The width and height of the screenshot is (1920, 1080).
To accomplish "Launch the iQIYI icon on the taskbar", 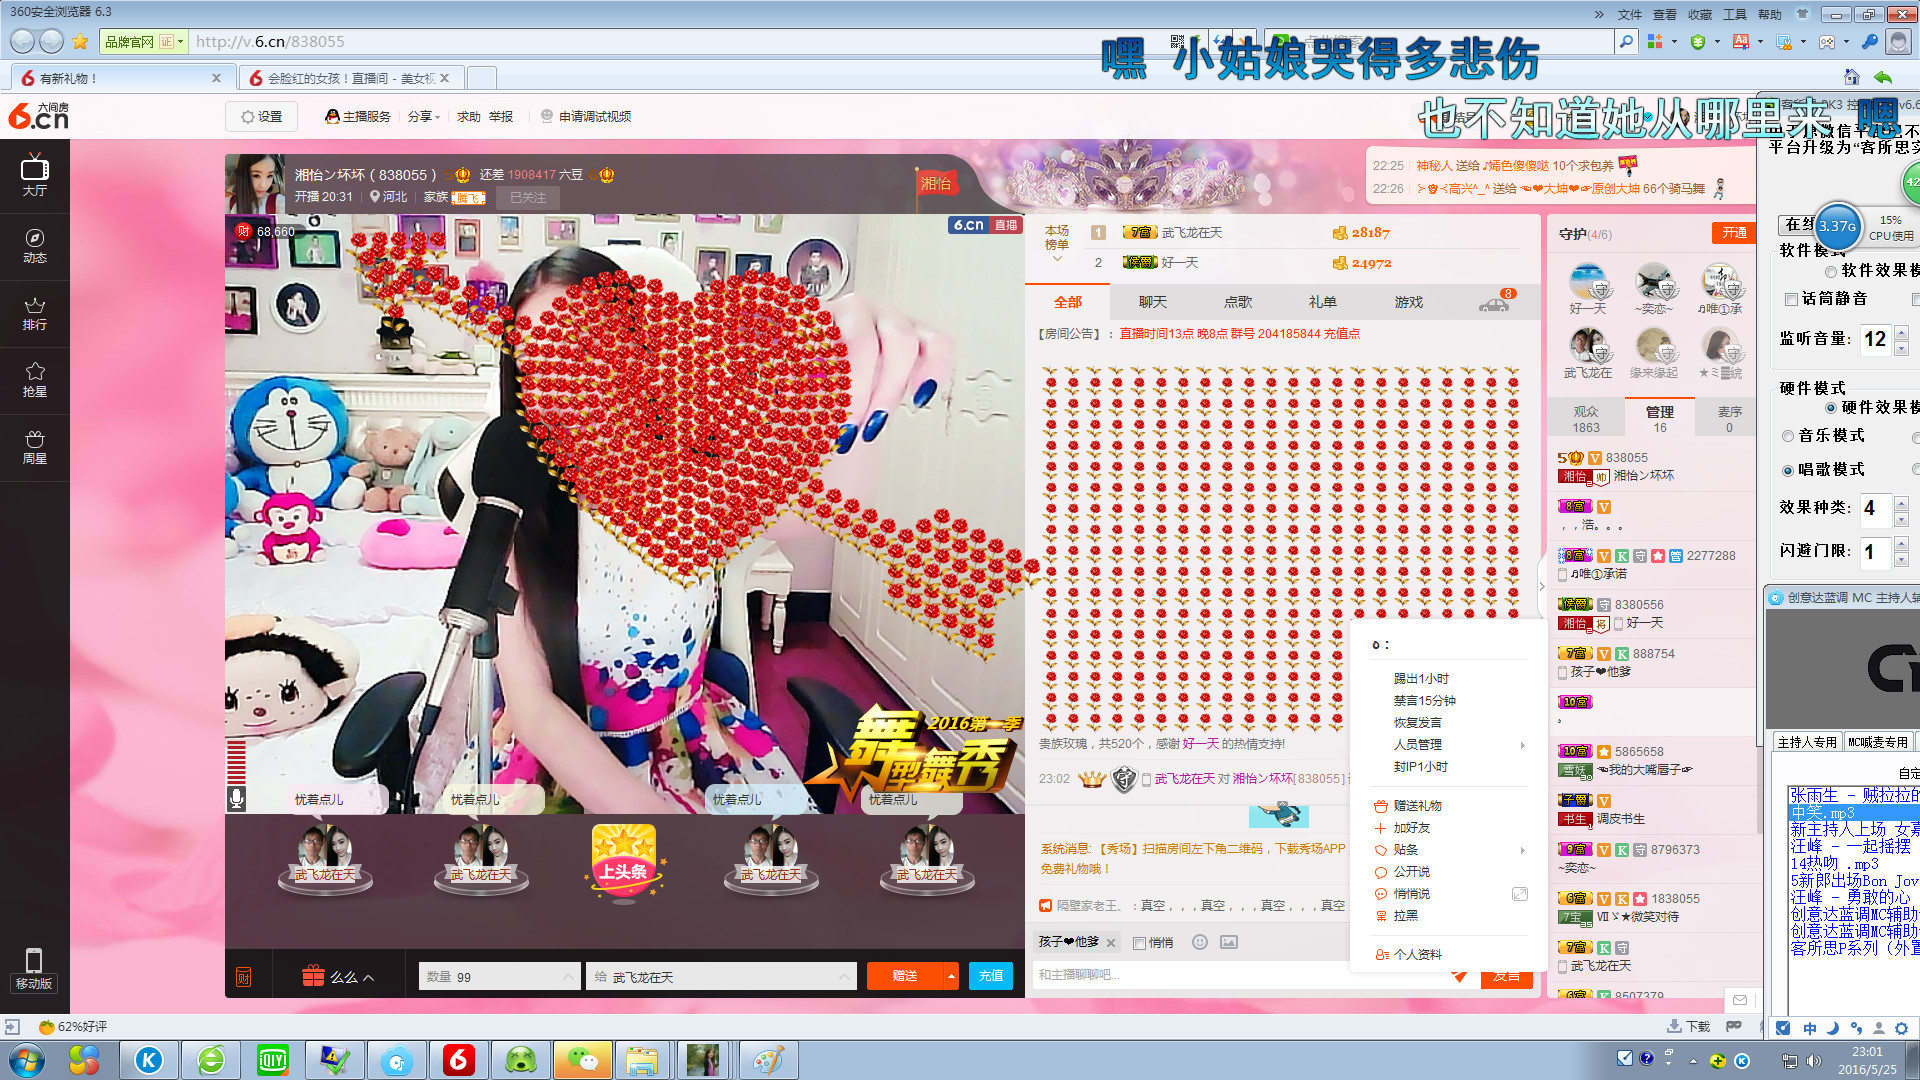I will point(272,1060).
